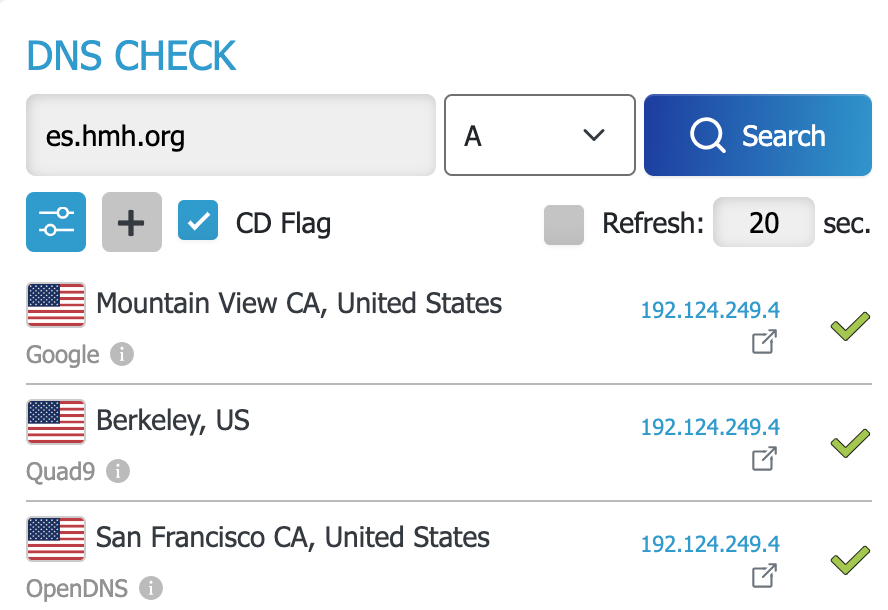Screen dimensions: 888x610
Task: Click the plus add-server button
Action: pyautogui.click(x=131, y=222)
